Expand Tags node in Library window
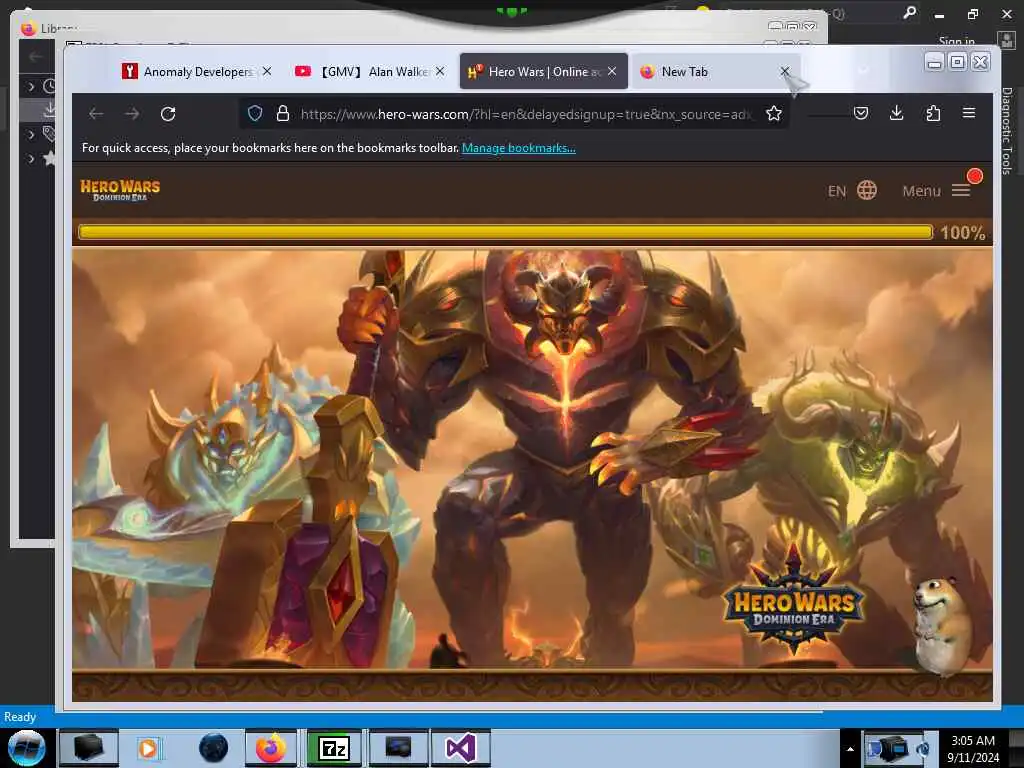The height and width of the screenshot is (768, 1024). [x=31, y=135]
